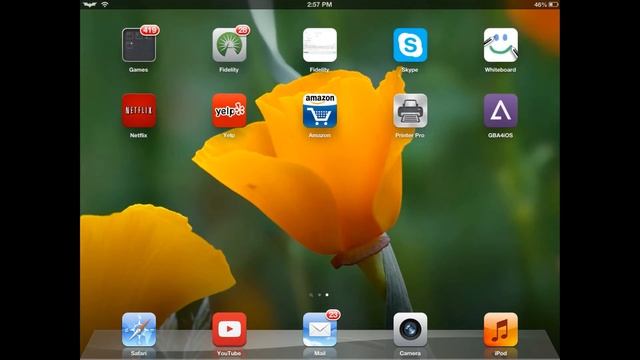Image resolution: width=640 pixels, height=360 pixels.
Task: Open the Whiteboard app
Action: click(x=500, y=45)
